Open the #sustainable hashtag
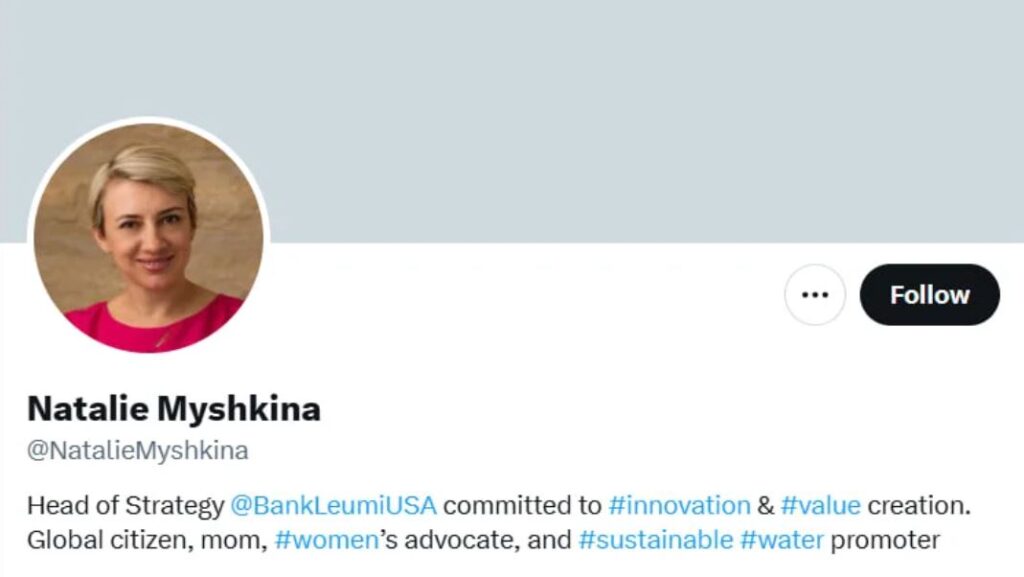1024x577 pixels. pos(655,541)
